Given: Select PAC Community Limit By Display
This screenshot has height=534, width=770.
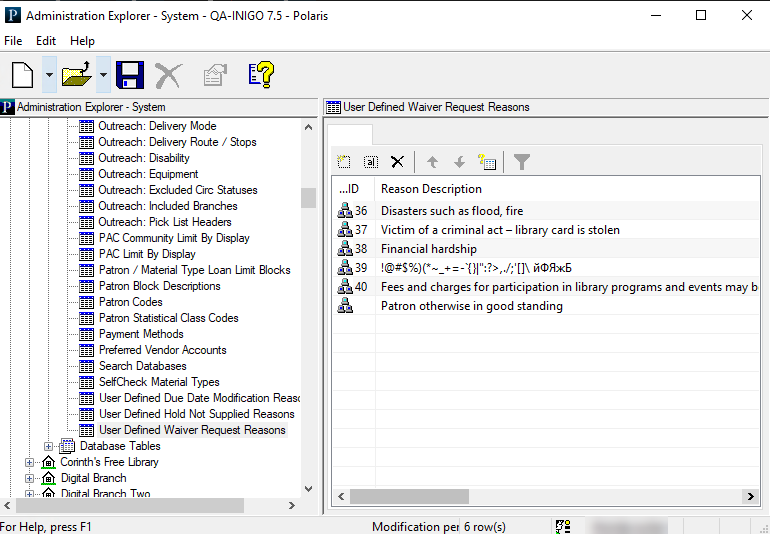Looking at the screenshot, I should pyautogui.click(x=174, y=238).
